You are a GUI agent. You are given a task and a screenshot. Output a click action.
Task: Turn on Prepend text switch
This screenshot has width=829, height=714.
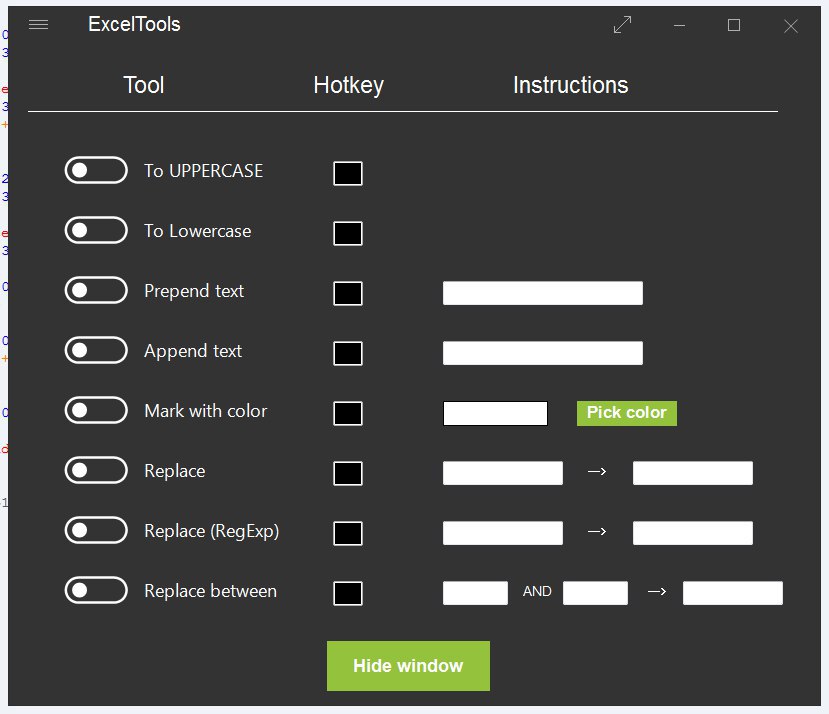point(96,290)
